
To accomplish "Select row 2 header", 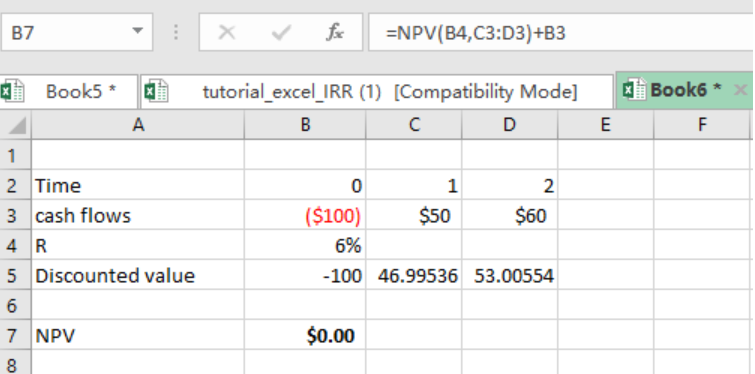I will (15, 185).
